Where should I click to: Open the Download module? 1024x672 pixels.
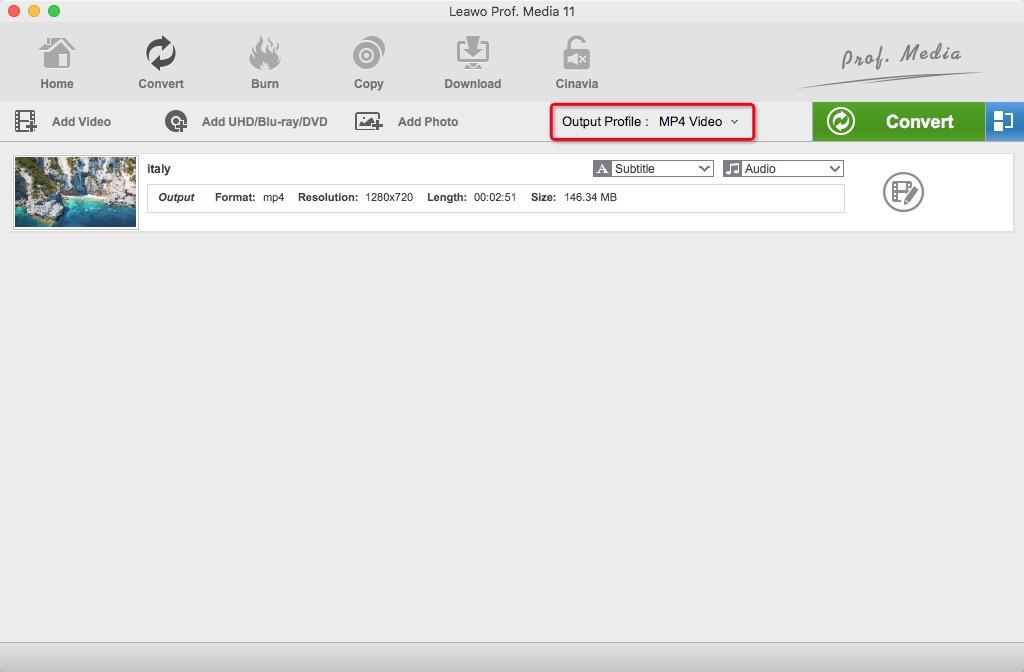tap(472, 60)
